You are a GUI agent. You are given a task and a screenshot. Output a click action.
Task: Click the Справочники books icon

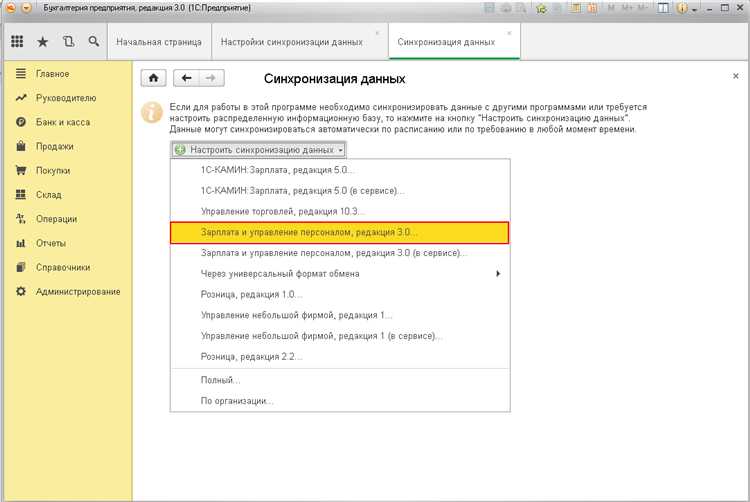21,267
